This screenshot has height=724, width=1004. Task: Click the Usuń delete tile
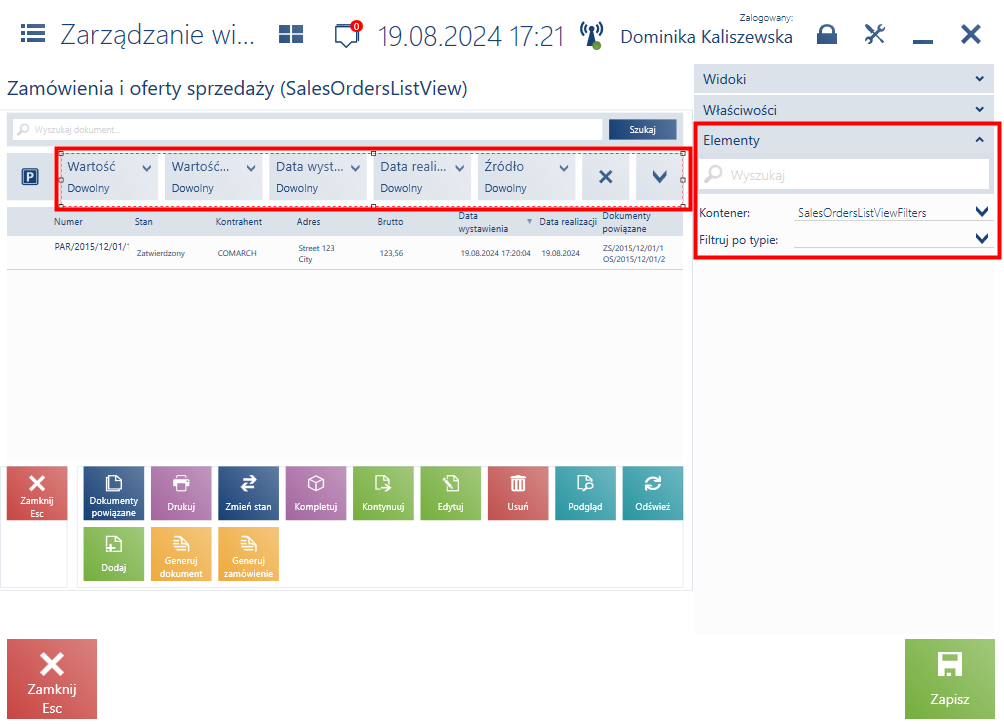(518, 493)
